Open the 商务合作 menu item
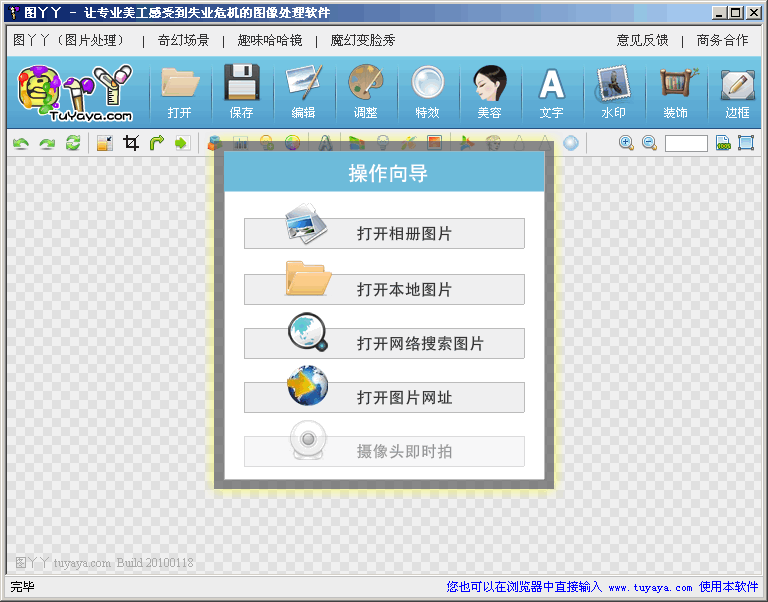 tap(722, 40)
